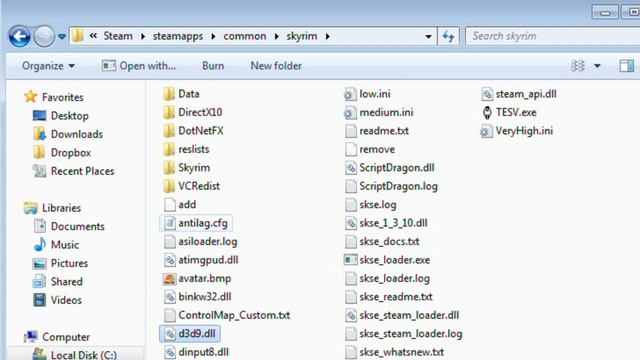Select skse_docs.txt file

click(x=382, y=242)
